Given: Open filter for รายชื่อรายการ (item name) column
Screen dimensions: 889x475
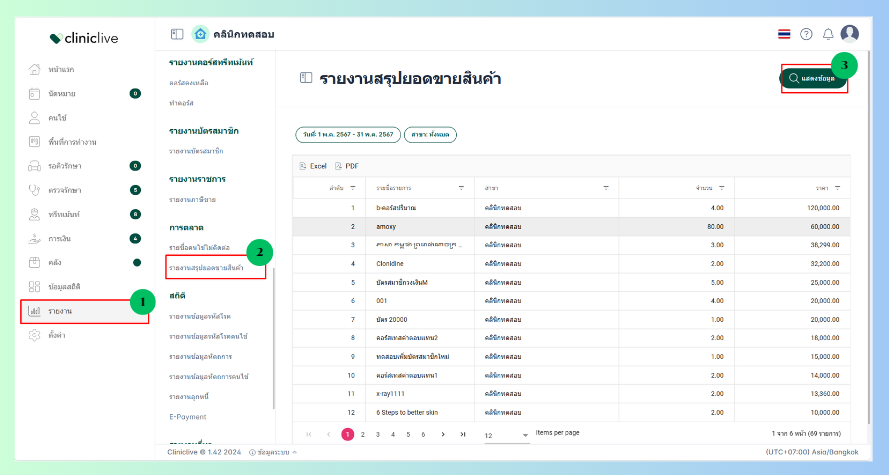Looking at the screenshot, I should pos(461,188).
